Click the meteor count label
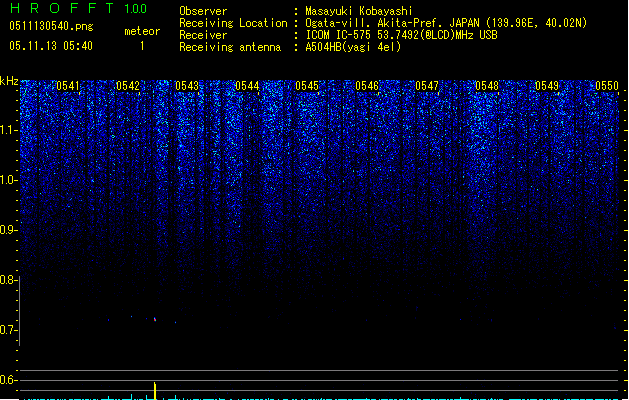This screenshot has width=629, height=400. pyautogui.click(x=142, y=31)
